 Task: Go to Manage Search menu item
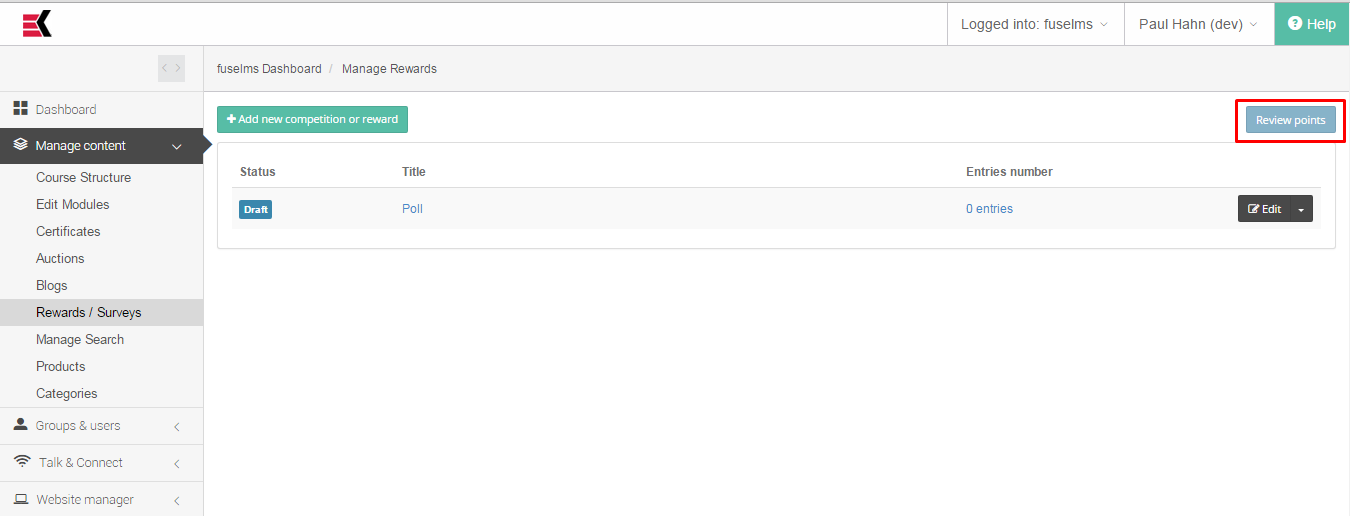(x=80, y=339)
